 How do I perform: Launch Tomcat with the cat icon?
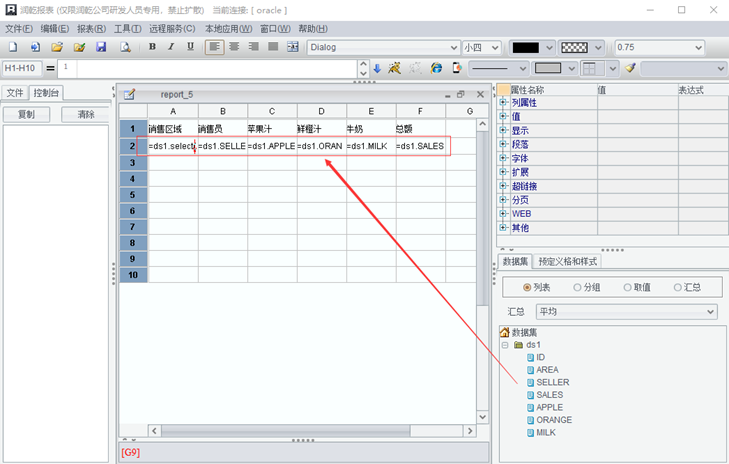pos(395,68)
